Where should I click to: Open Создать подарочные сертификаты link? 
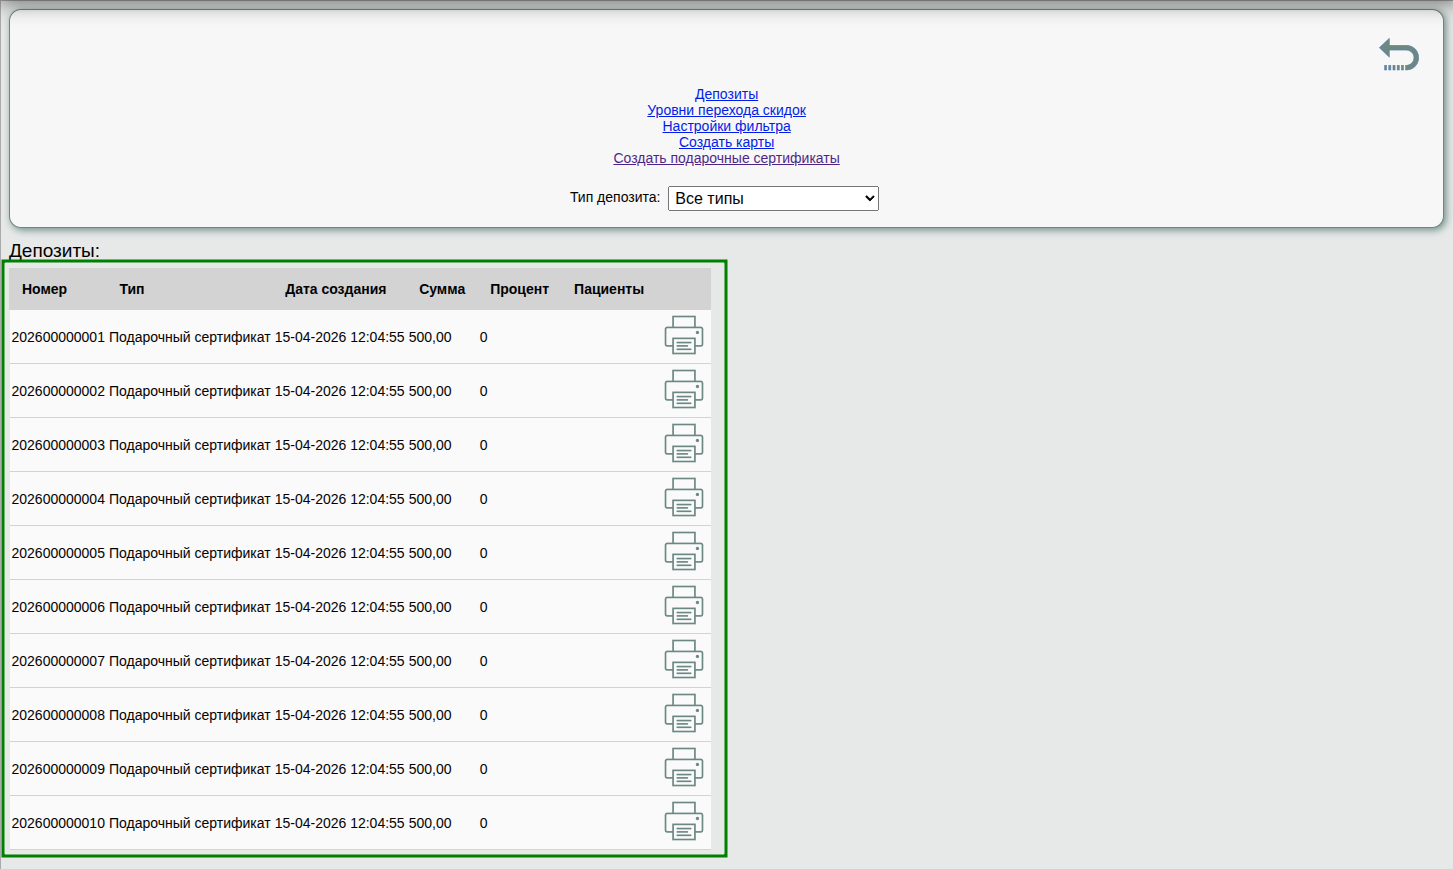[x=726, y=158]
